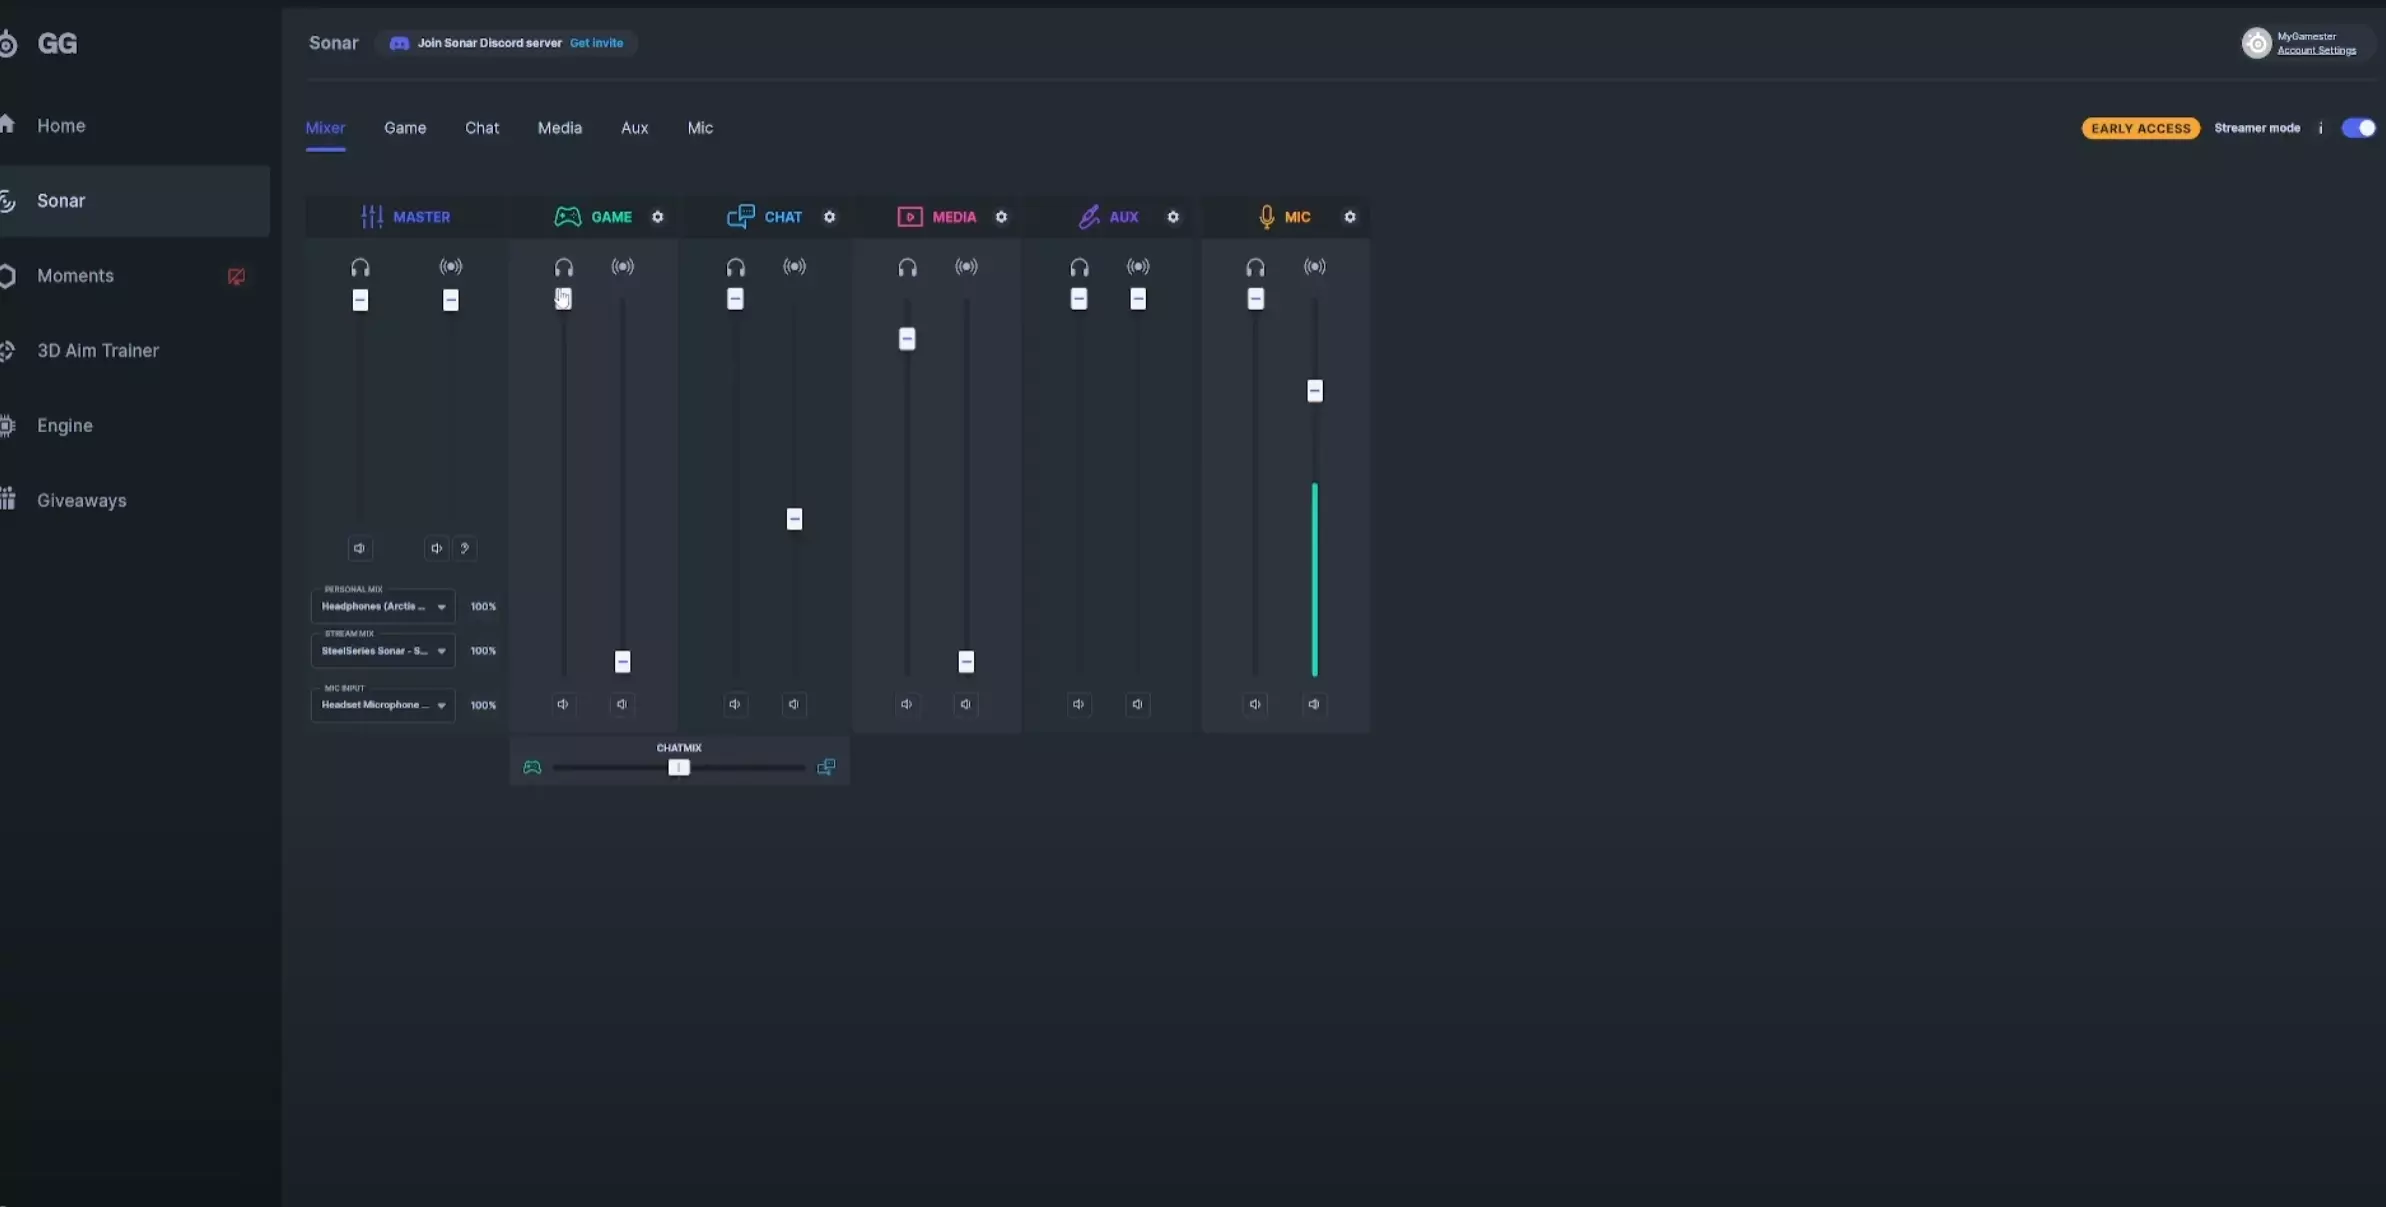The image size is (2386, 1207).
Task: Mute Game in personal mix
Action: coord(563,704)
